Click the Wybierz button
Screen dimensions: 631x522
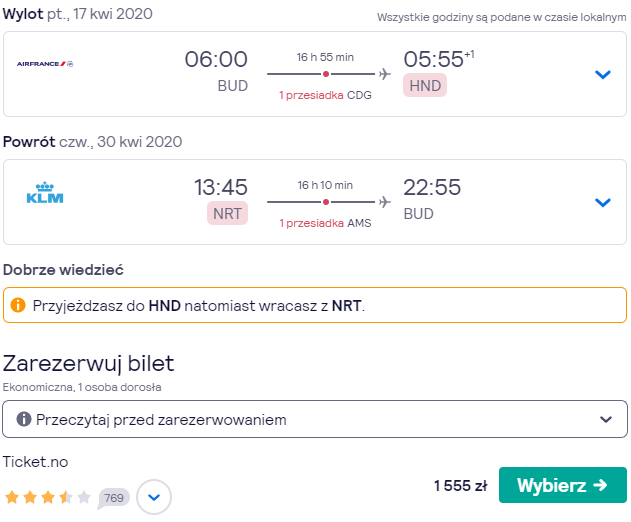(563, 485)
